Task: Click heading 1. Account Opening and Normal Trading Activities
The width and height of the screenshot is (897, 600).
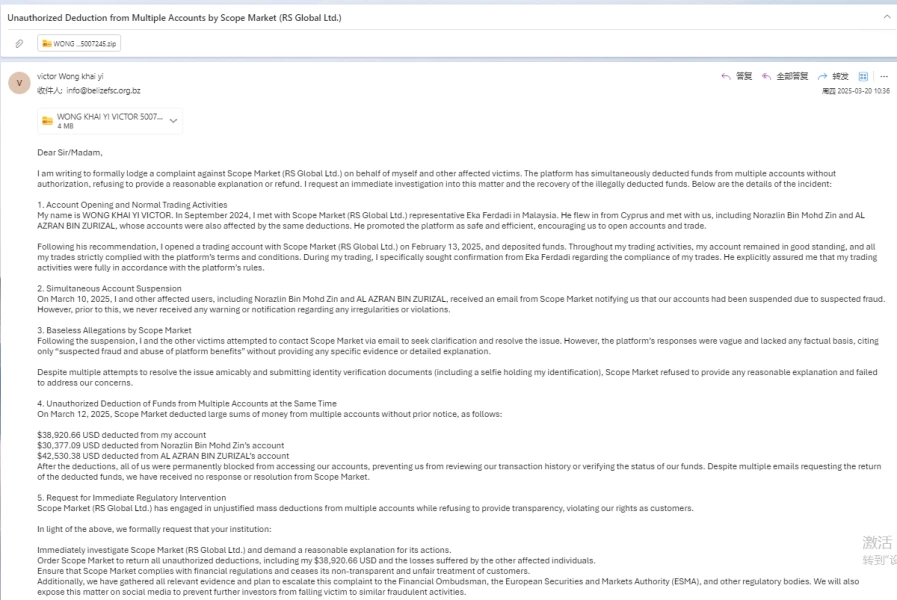Action: pos(132,205)
